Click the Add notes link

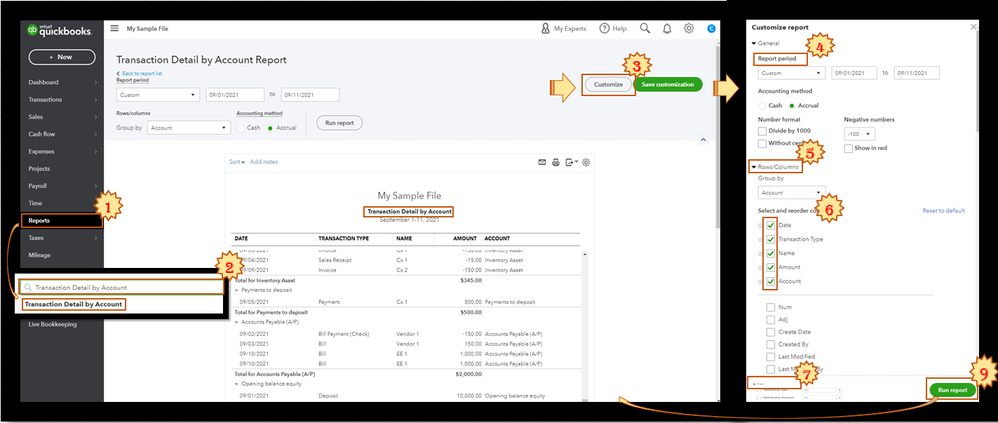click(x=264, y=162)
